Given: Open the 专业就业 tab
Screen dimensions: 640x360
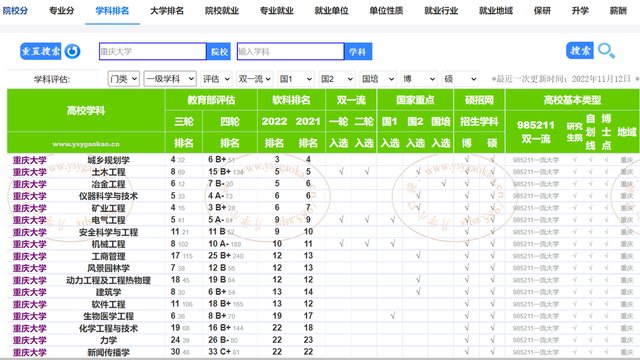Looking at the screenshot, I should 276,11.
